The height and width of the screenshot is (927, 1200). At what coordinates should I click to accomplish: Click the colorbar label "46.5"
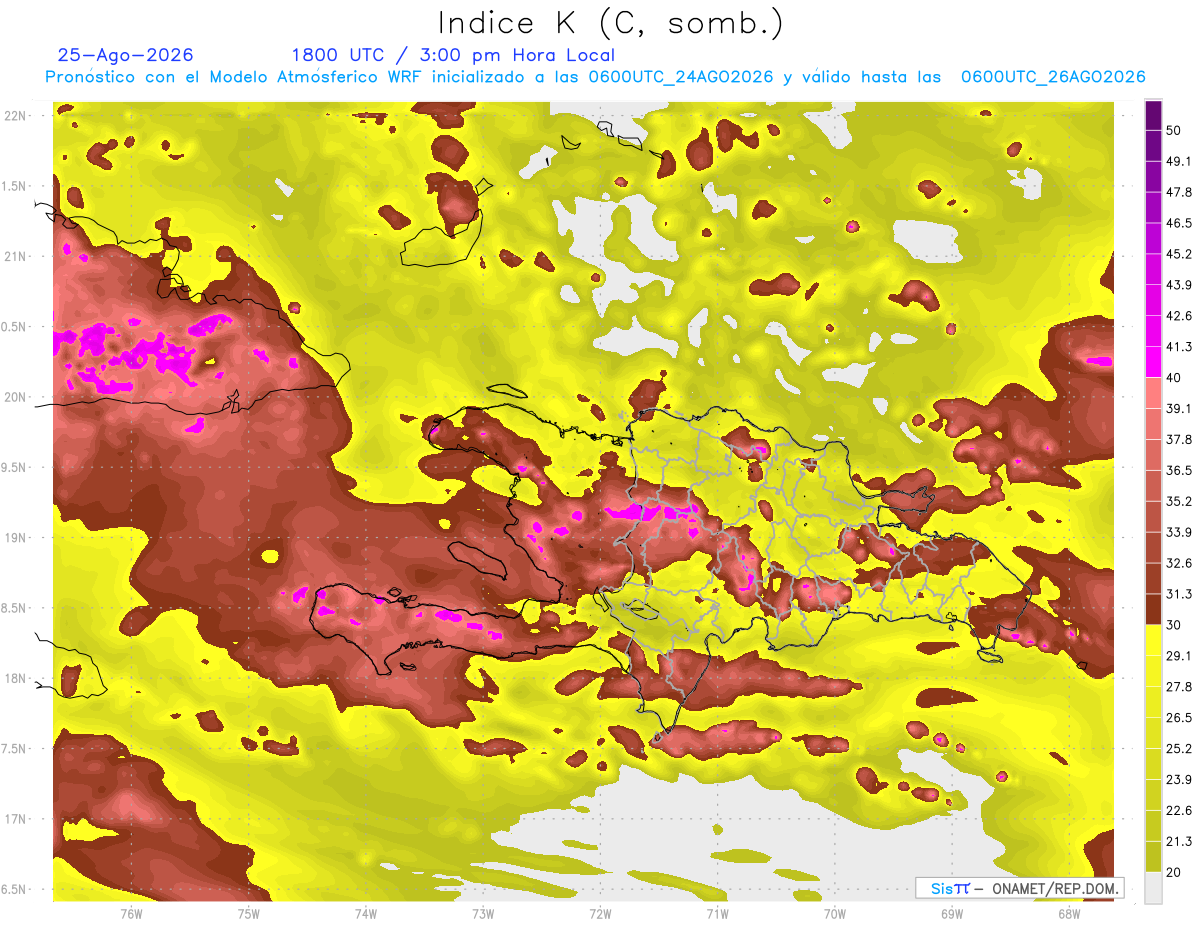1179,223
